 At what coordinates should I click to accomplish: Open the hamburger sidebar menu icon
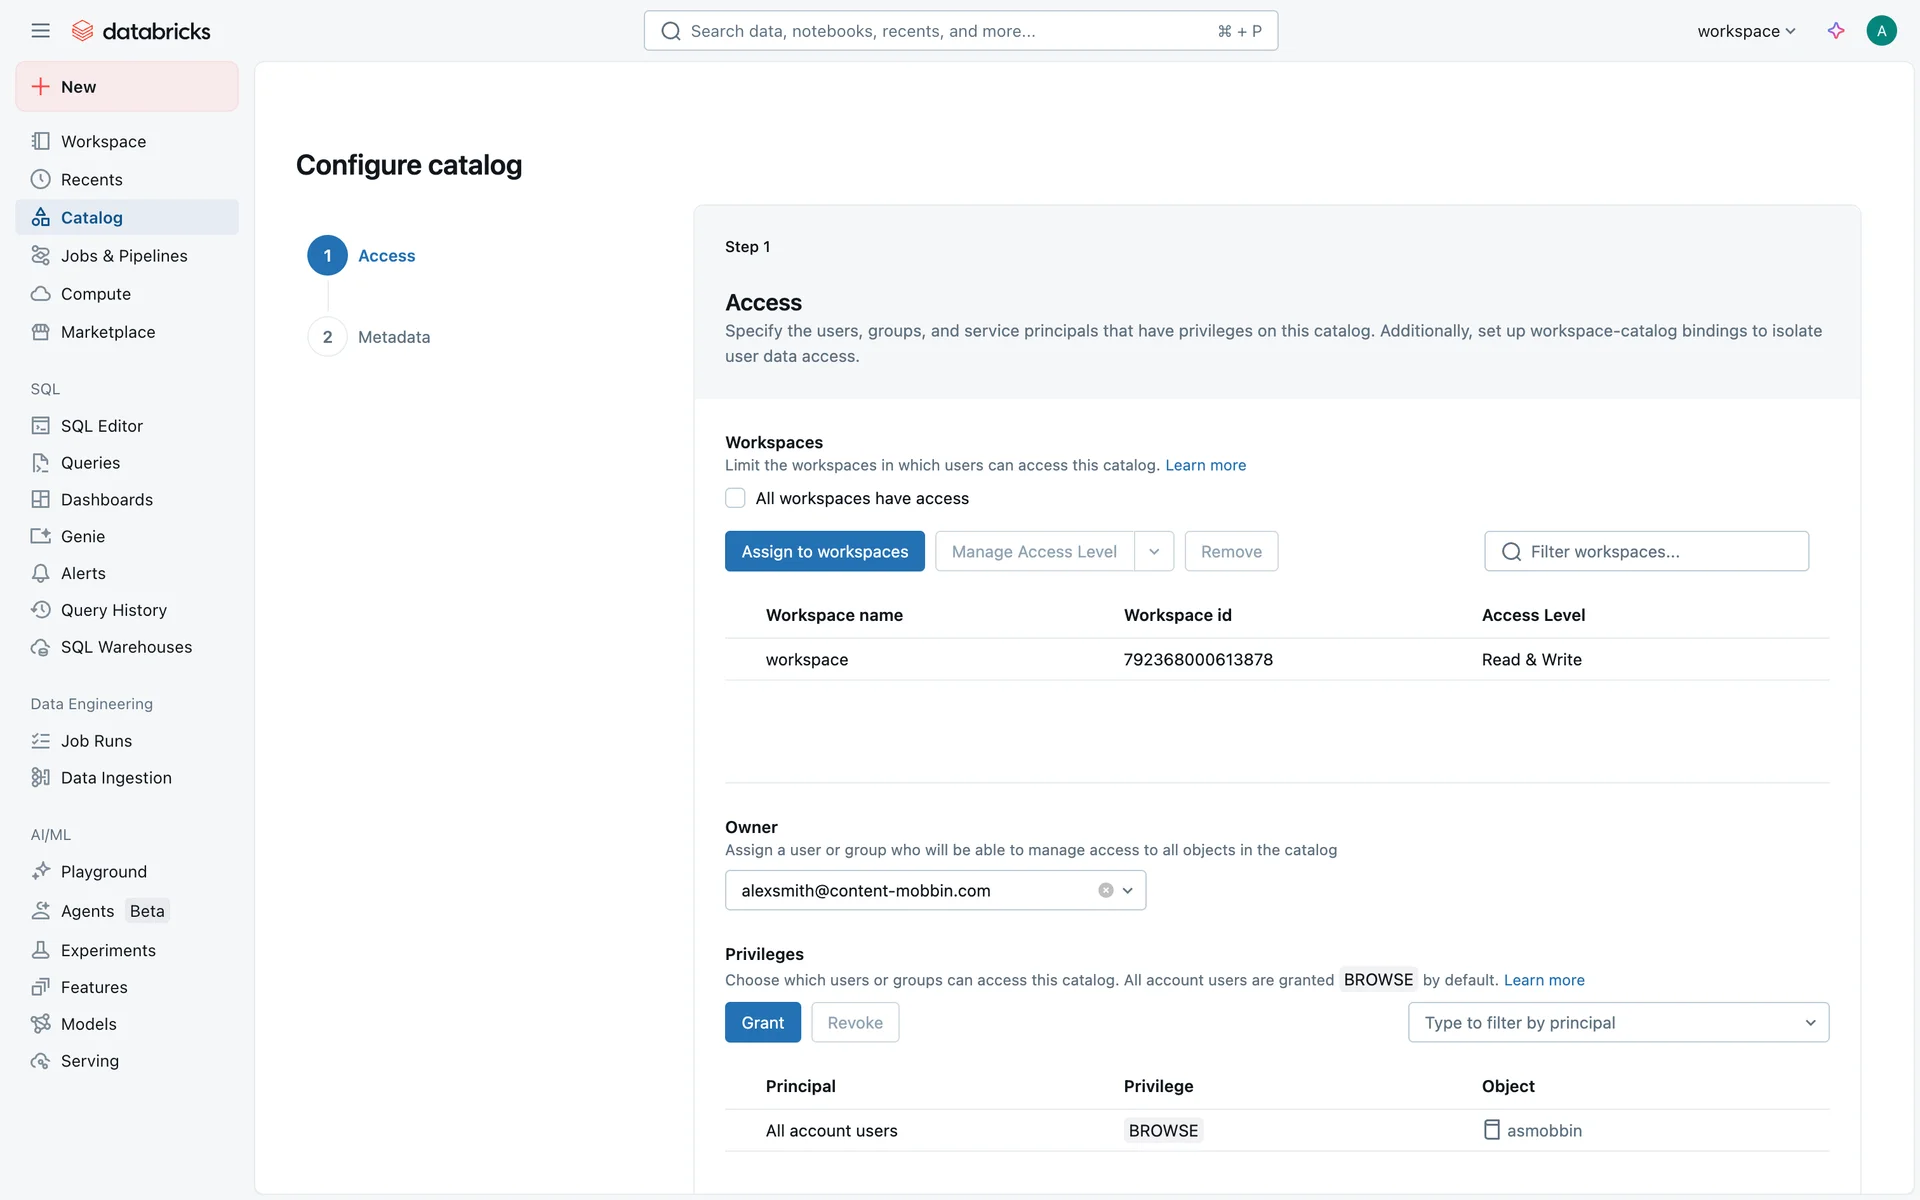coord(40,31)
